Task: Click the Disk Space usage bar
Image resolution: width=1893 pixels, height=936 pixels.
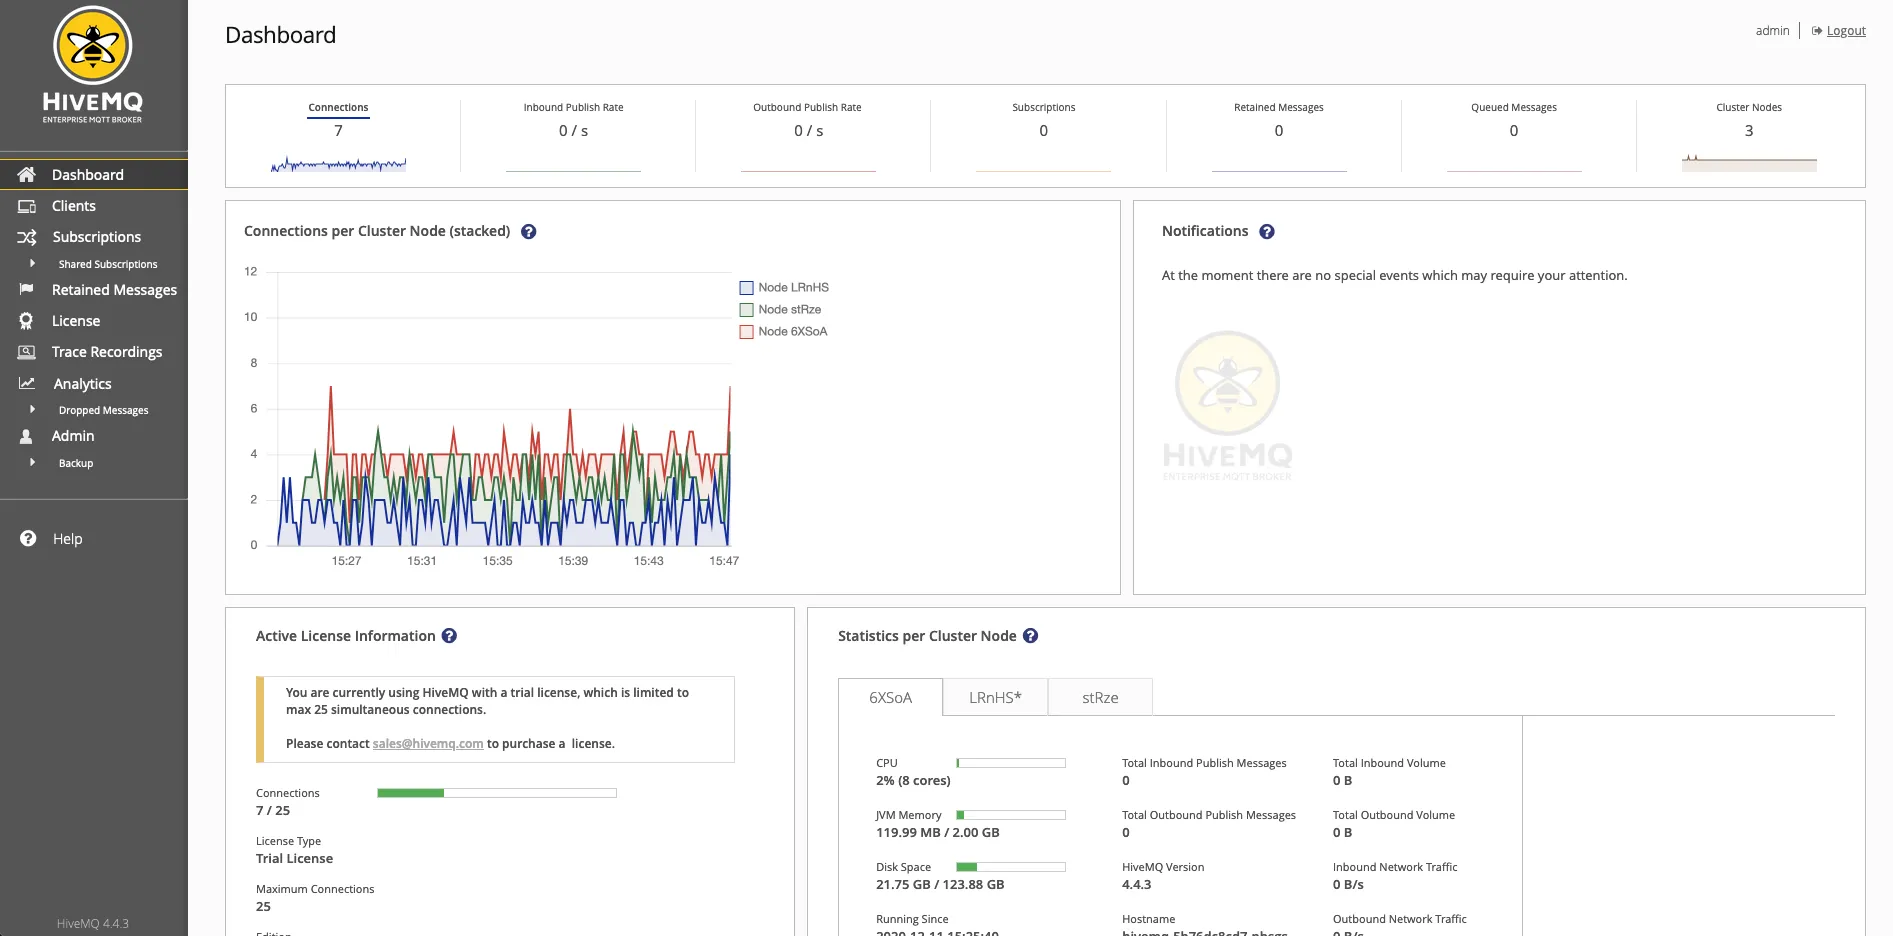Action: coord(1011,867)
